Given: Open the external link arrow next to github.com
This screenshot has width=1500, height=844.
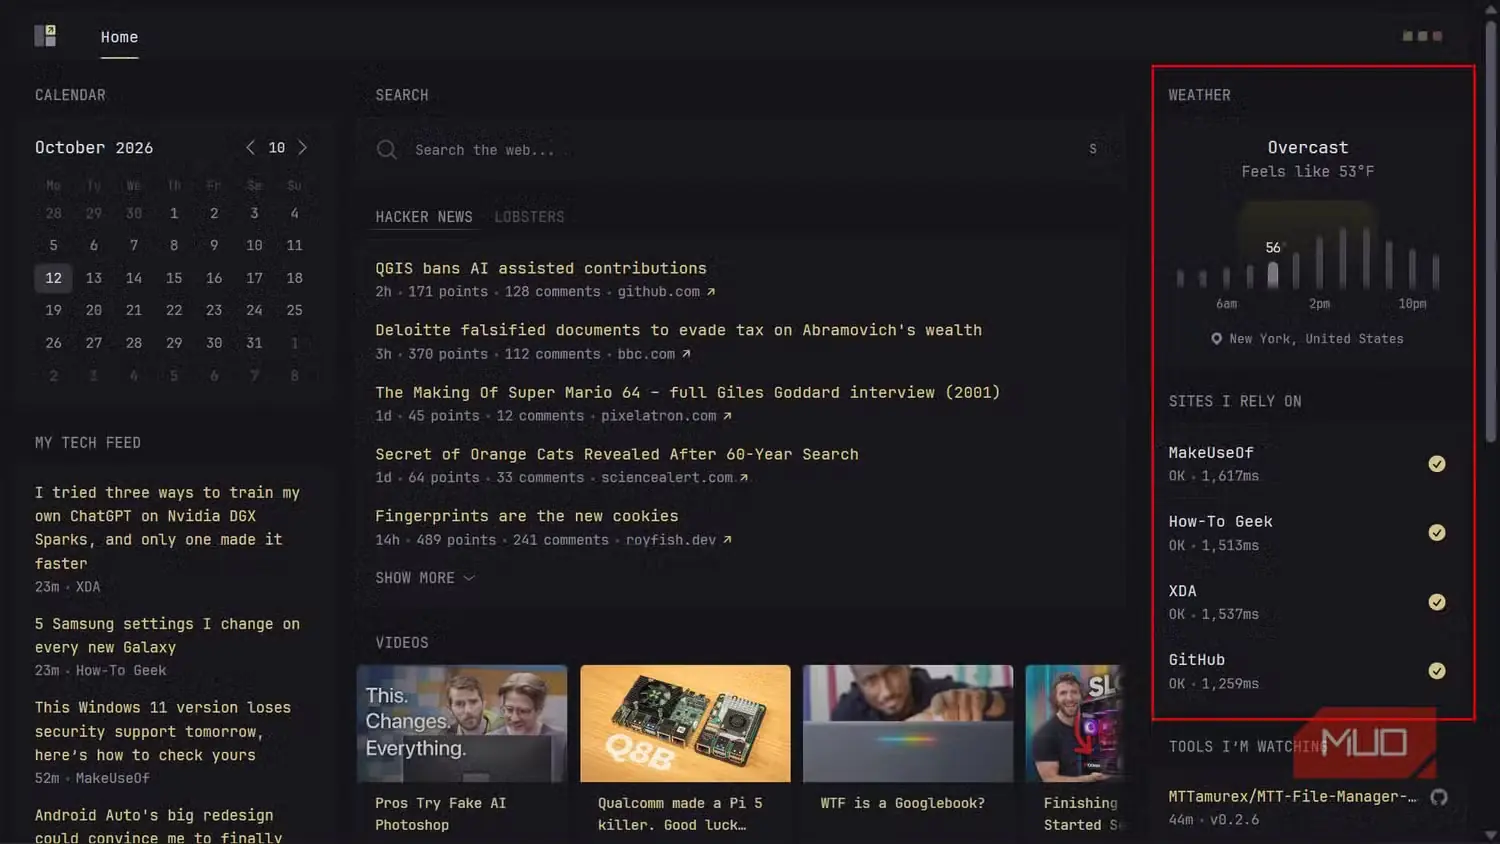Looking at the screenshot, I should click(711, 292).
